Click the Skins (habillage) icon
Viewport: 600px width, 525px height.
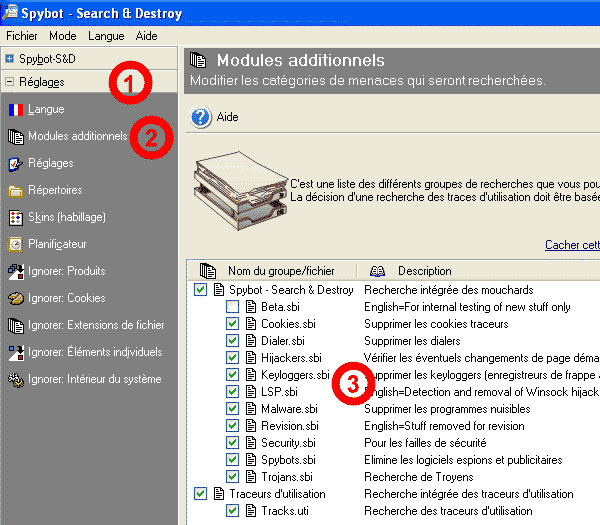point(16,217)
